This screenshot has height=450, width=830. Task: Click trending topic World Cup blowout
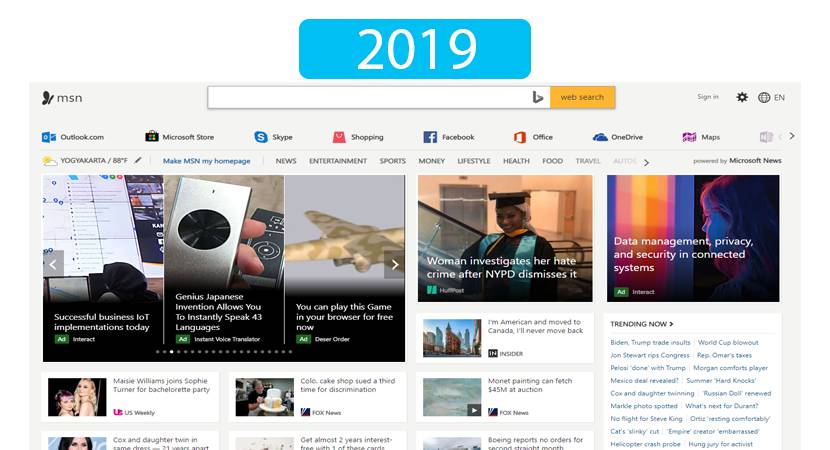[728, 343]
